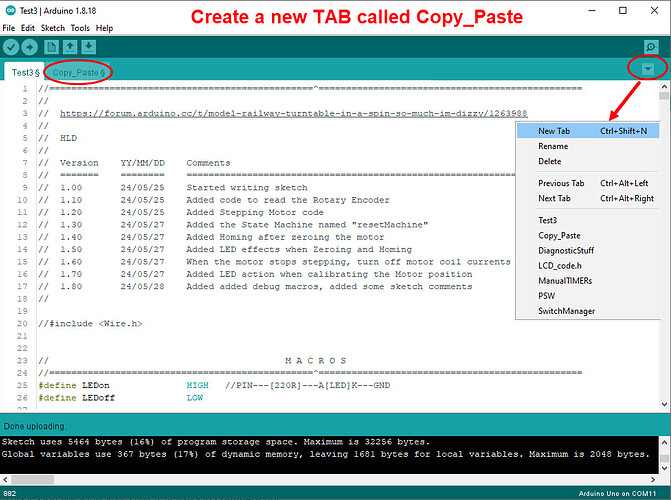Open the forum.arduino.cc link in the code
The image size is (671, 500).
(294, 113)
